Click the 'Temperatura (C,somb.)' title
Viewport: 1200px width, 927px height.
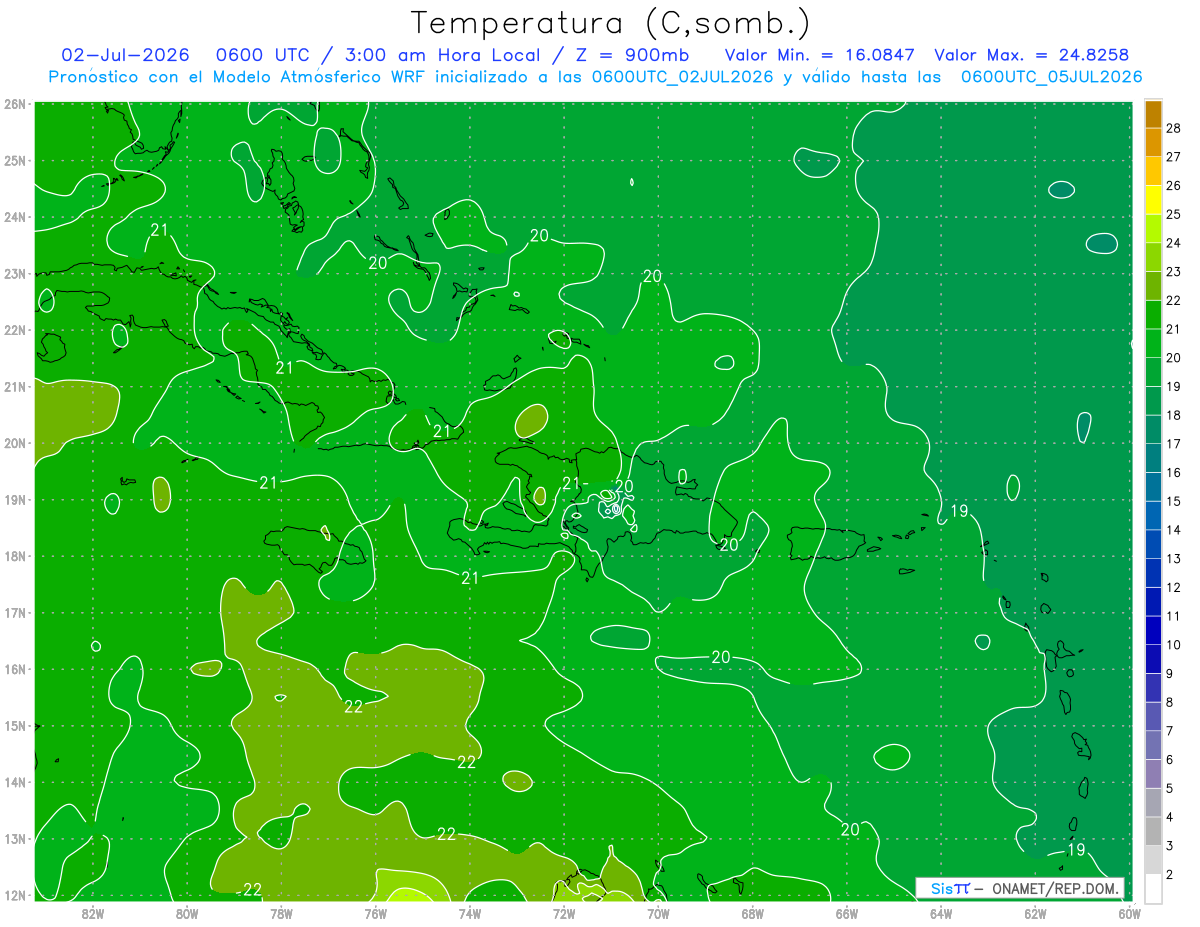[x=610, y=23]
